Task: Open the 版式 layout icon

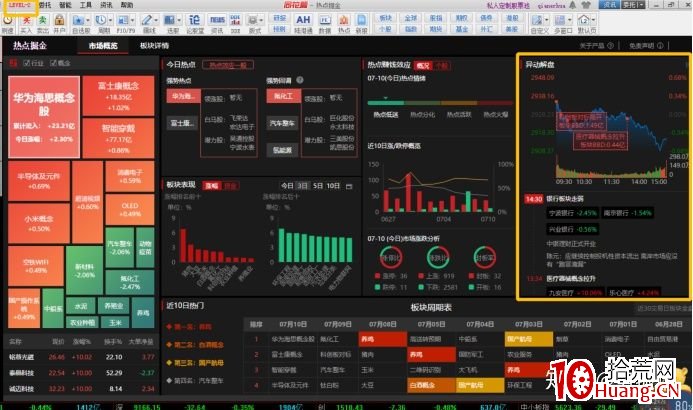Action: click(252, 20)
